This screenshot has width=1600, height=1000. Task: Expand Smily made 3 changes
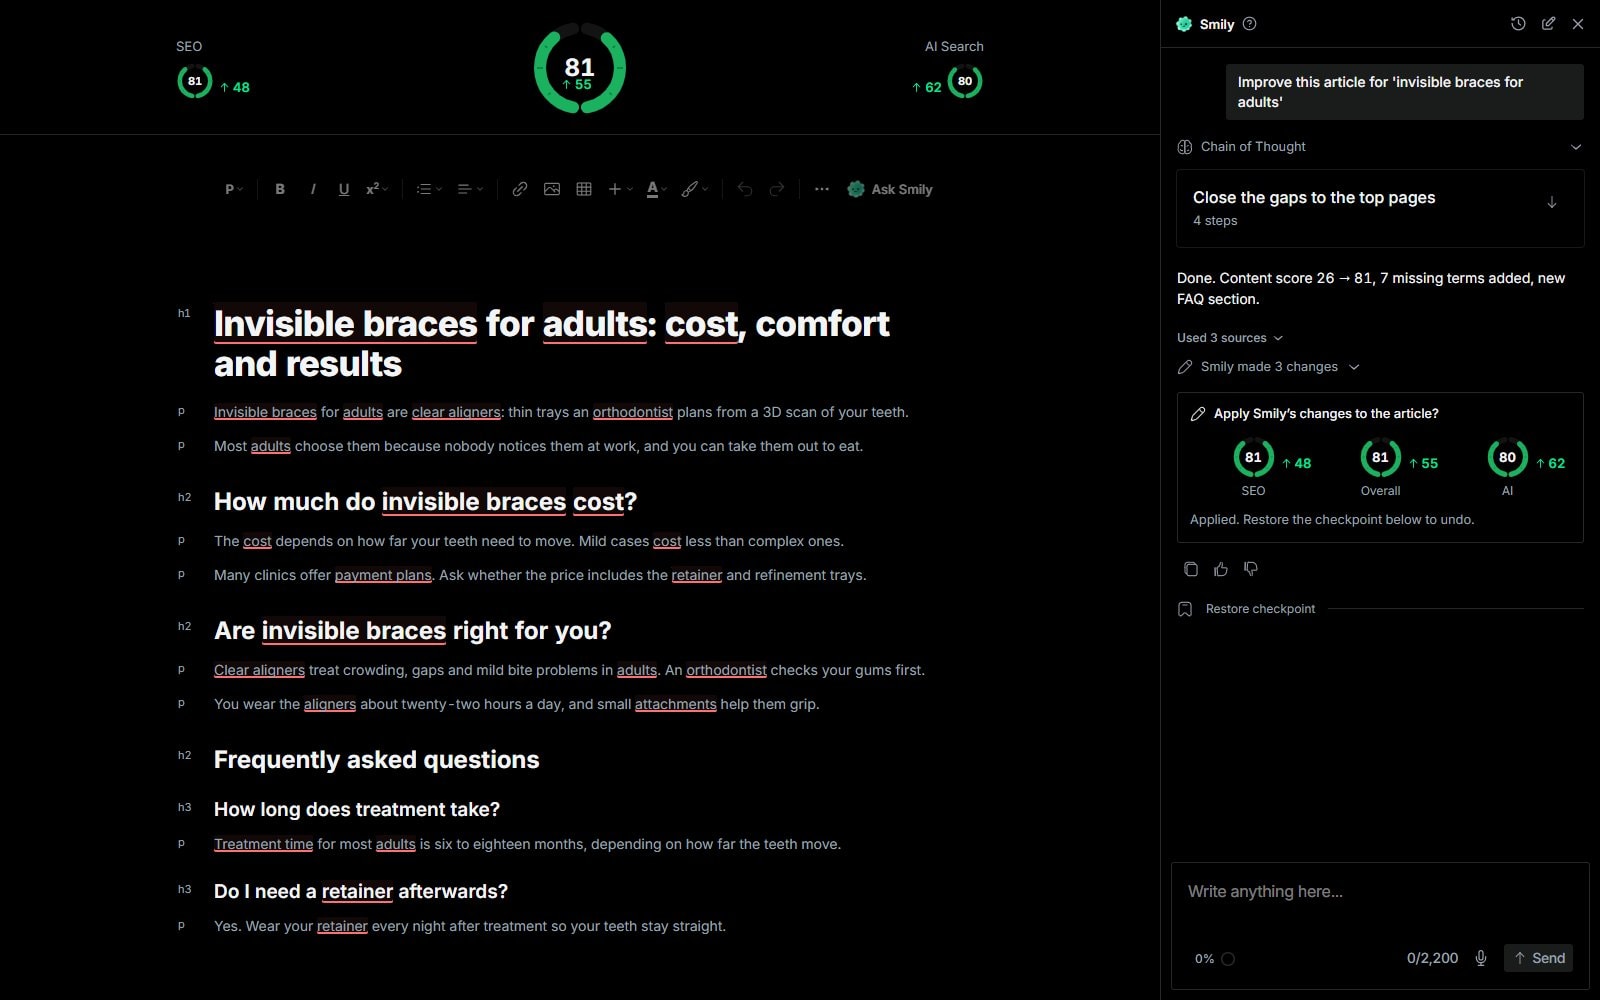click(x=1269, y=367)
